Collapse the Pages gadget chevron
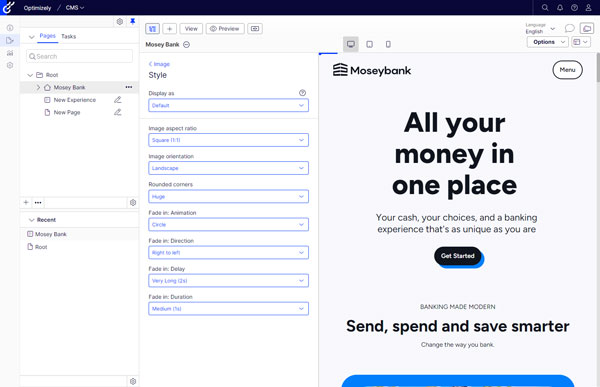The height and width of the screenshot is (387, 600). tap(32, 37)
